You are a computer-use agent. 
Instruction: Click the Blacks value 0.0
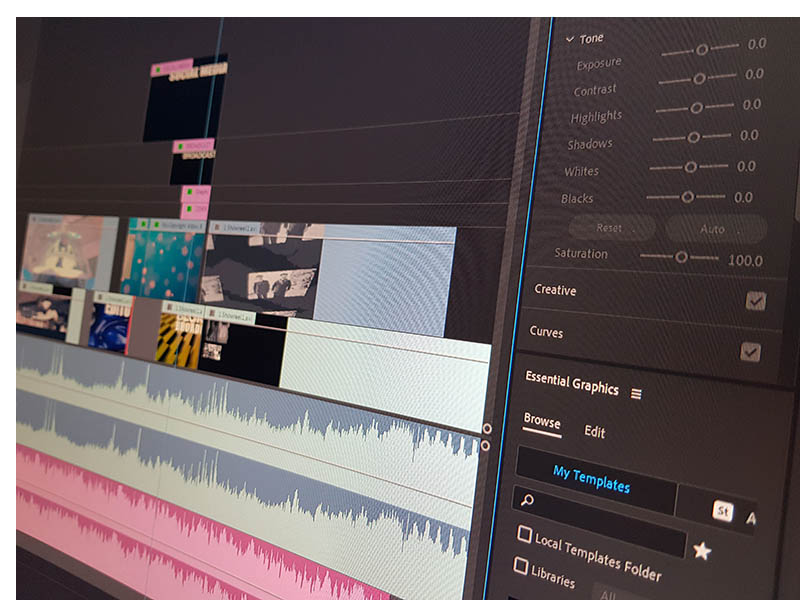[x=743, y=197]
